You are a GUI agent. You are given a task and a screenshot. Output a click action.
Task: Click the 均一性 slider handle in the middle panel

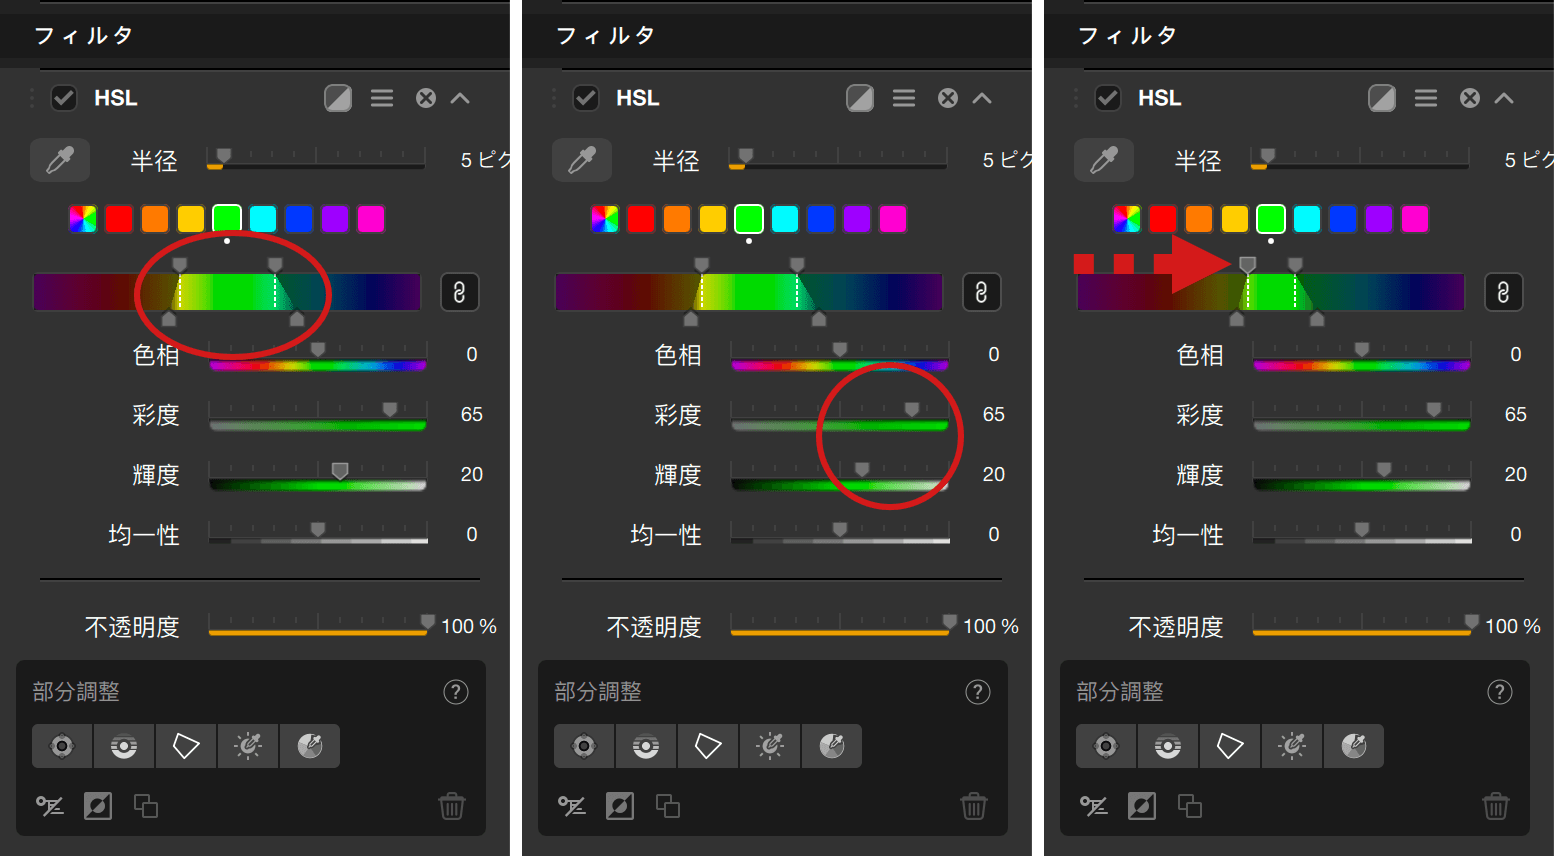tap(840, 529)
